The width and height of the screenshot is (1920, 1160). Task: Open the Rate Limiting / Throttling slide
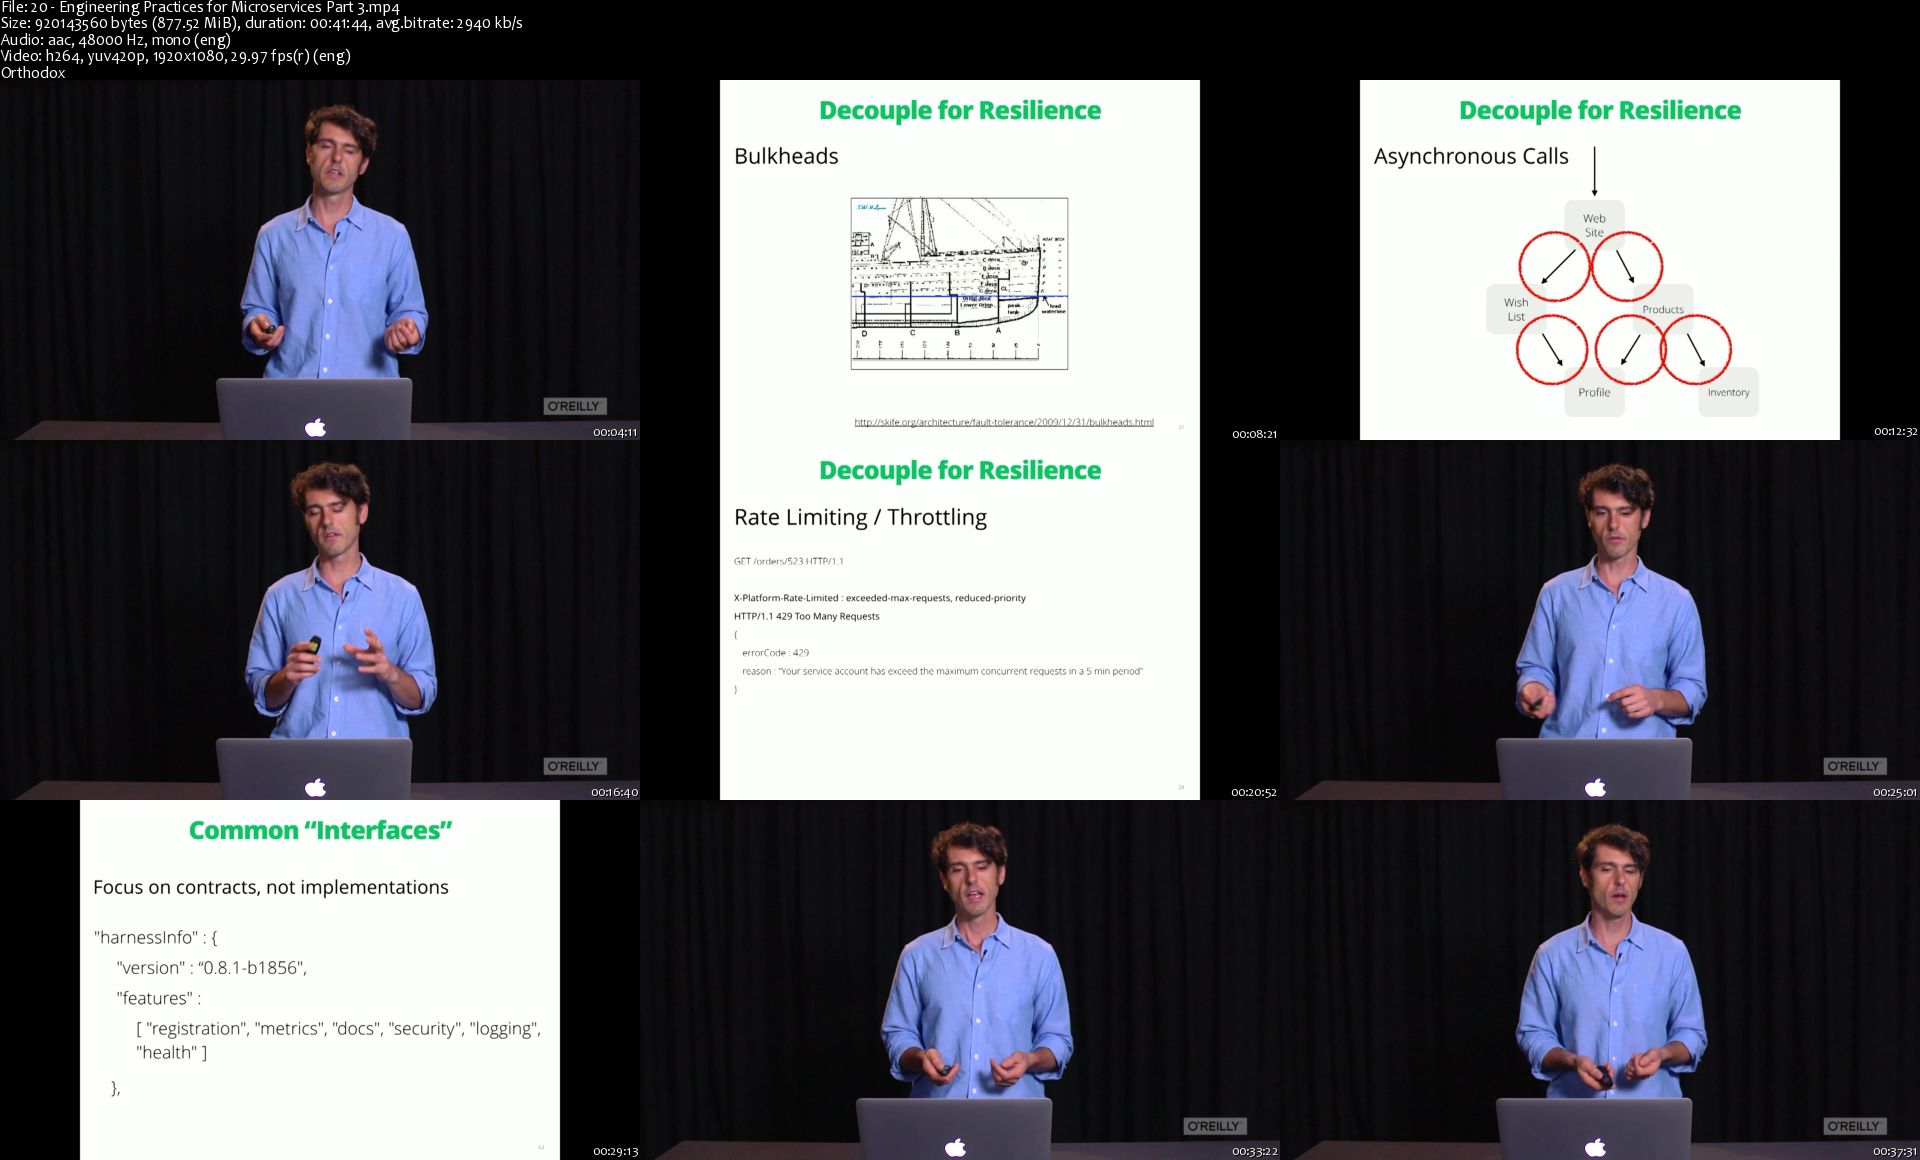point(959,620)
